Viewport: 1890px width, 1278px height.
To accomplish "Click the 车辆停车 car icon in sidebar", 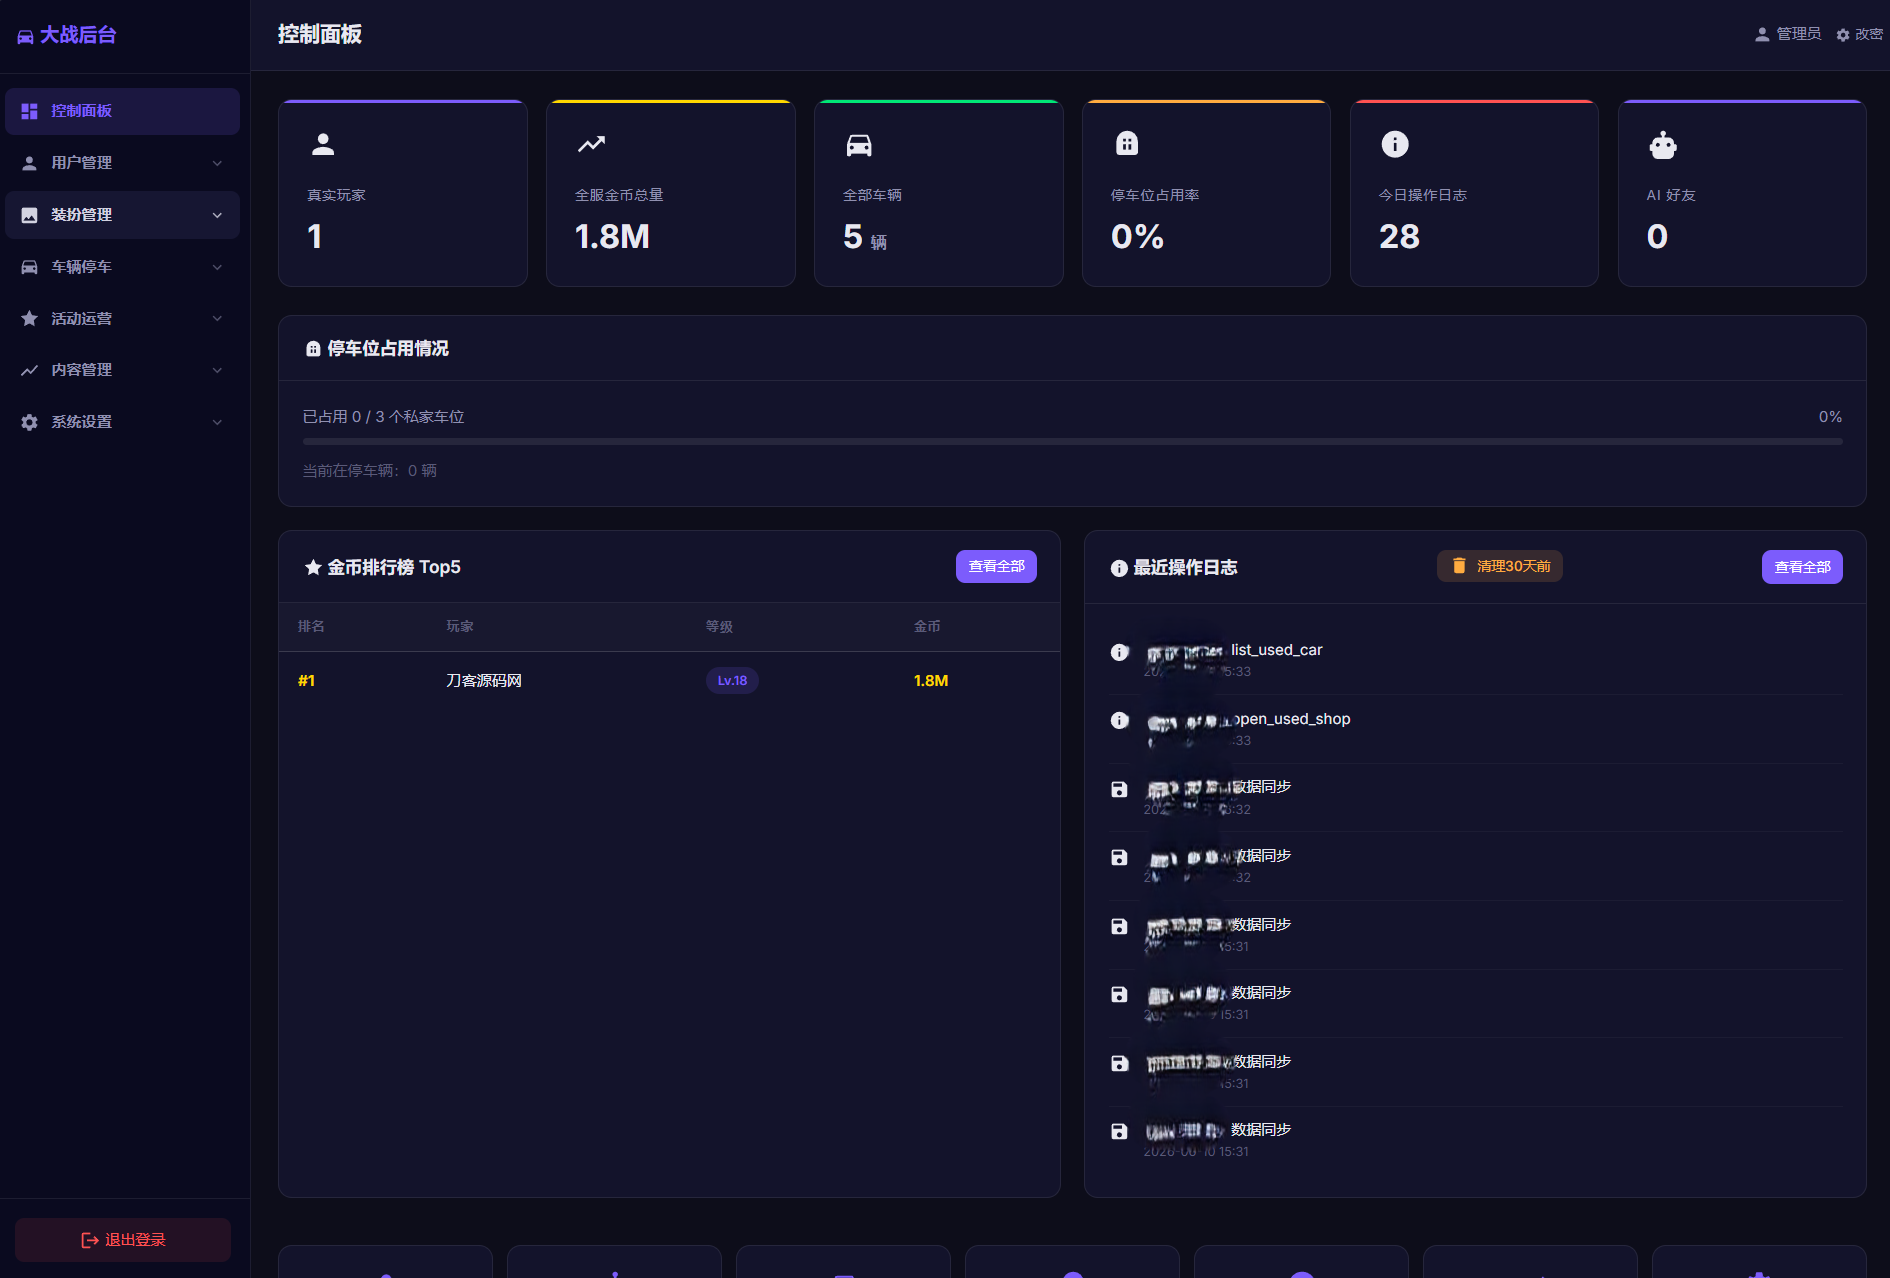I will coord(29,267).
